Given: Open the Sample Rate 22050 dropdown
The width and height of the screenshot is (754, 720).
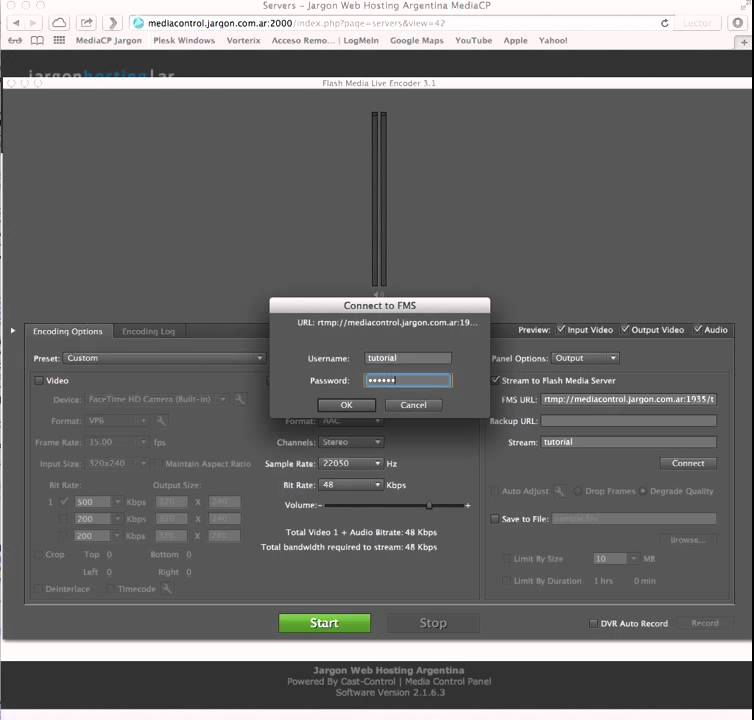Looking at the screenshot, I should [351, 463].
